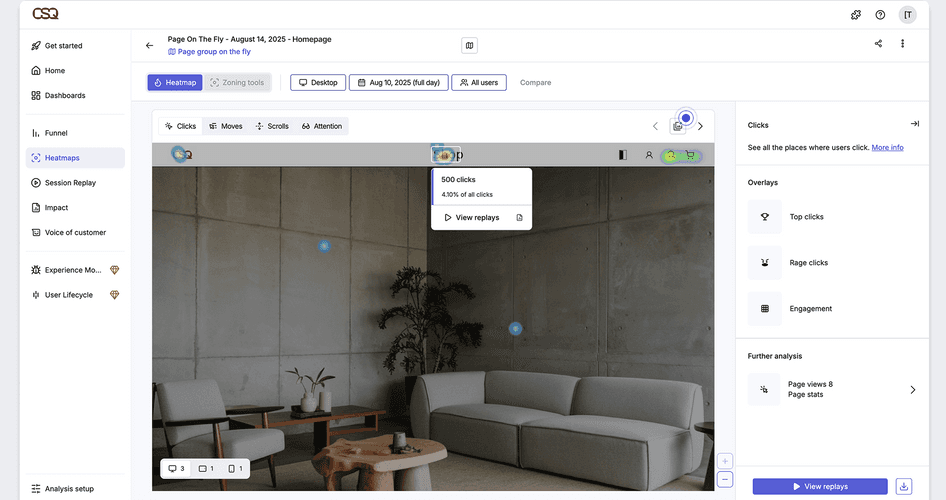
Task: Open the extensions puzzle piece icon
Action: click(856, 15)
